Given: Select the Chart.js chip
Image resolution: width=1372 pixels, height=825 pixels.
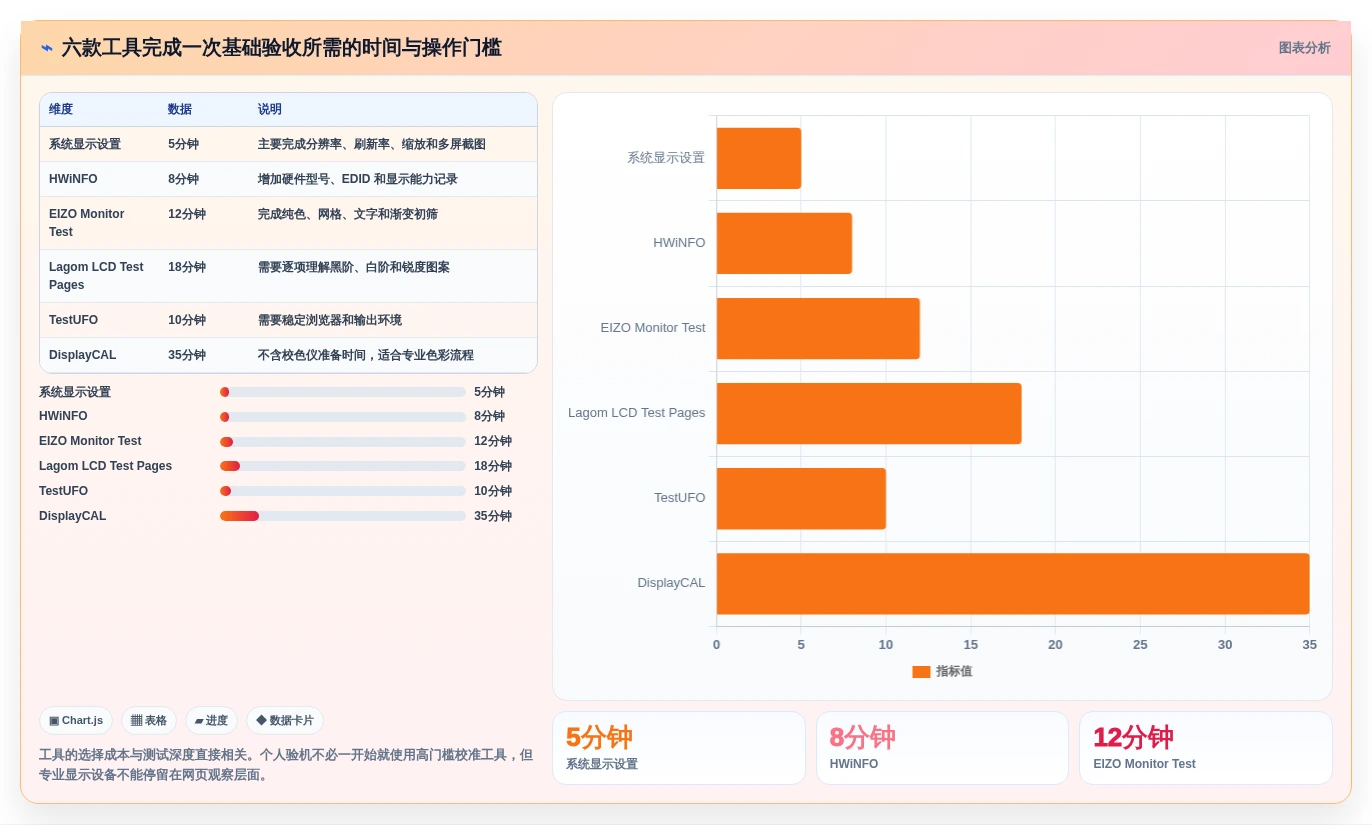Looking at the screenshot, I should tap(76, 720).
